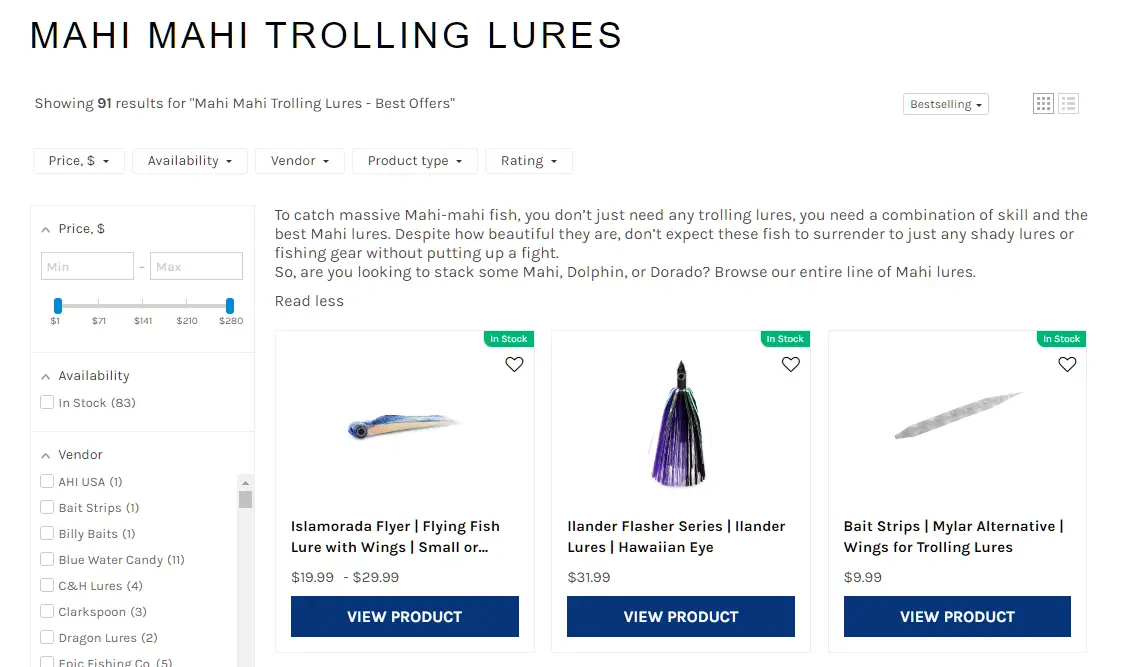The width and height of the screenshot is (1125, 667).
Task: Tick the AHI USA vendor checkbox
Action: pyautogui.click(x=47, y=482)
